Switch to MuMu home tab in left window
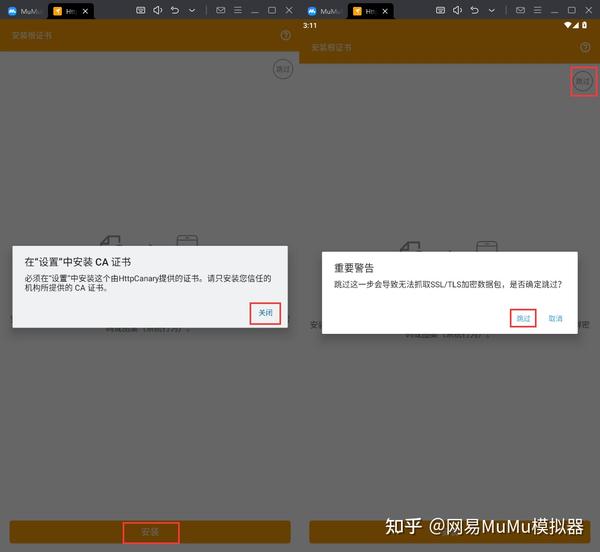Image resolution: width=600 pixels, height=552 pixels. tap(25, 11)
